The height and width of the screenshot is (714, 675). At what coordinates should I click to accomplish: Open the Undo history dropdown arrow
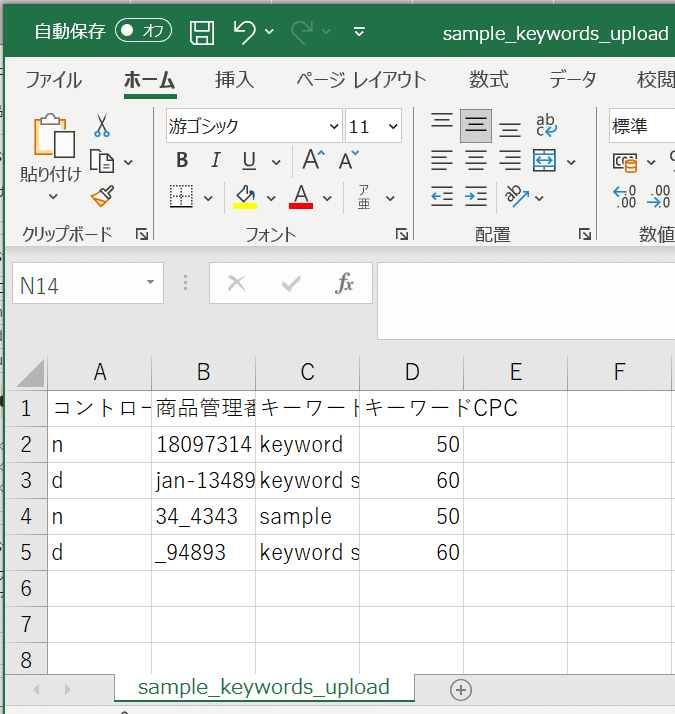270,32
